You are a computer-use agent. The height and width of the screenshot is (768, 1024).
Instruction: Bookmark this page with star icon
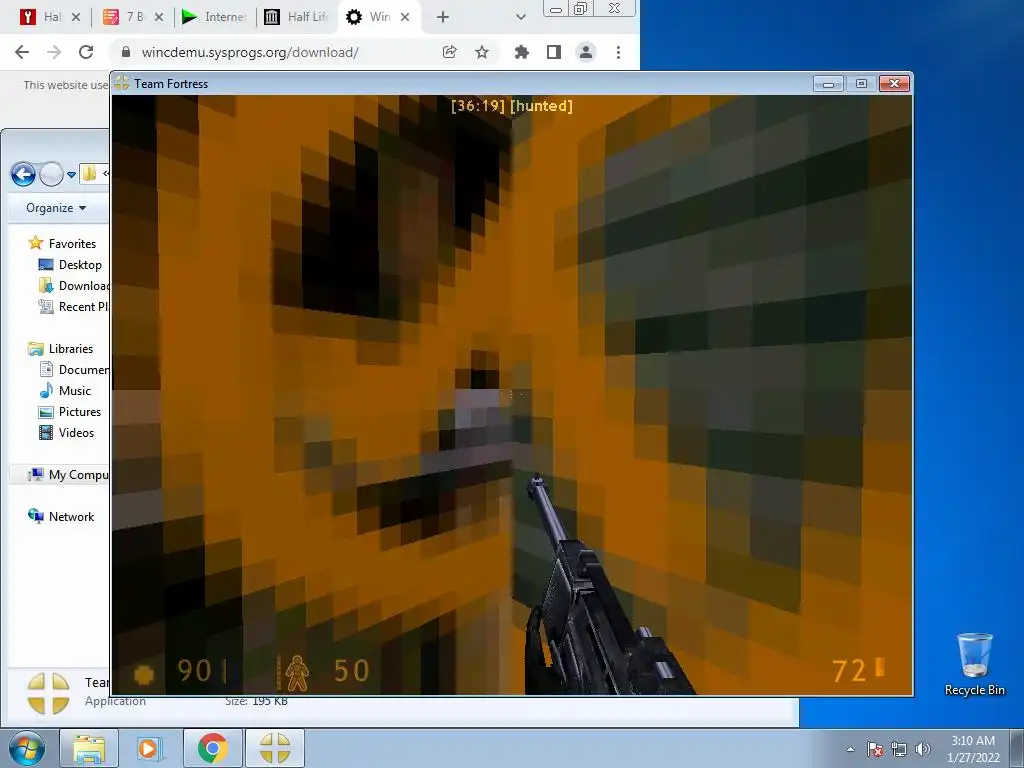click(x=482, y=52)
